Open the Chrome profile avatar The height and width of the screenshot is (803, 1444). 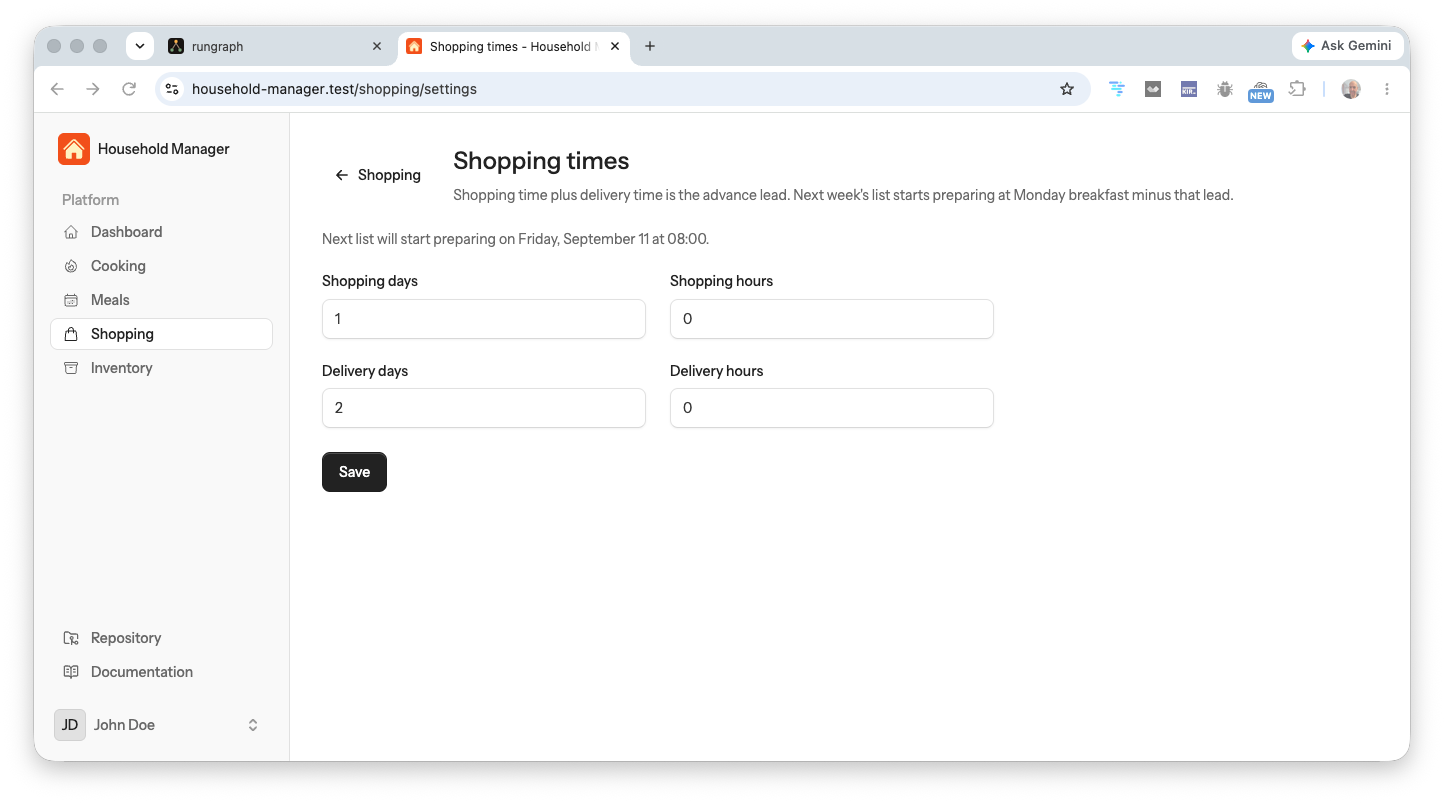(x=1351, y=89)
